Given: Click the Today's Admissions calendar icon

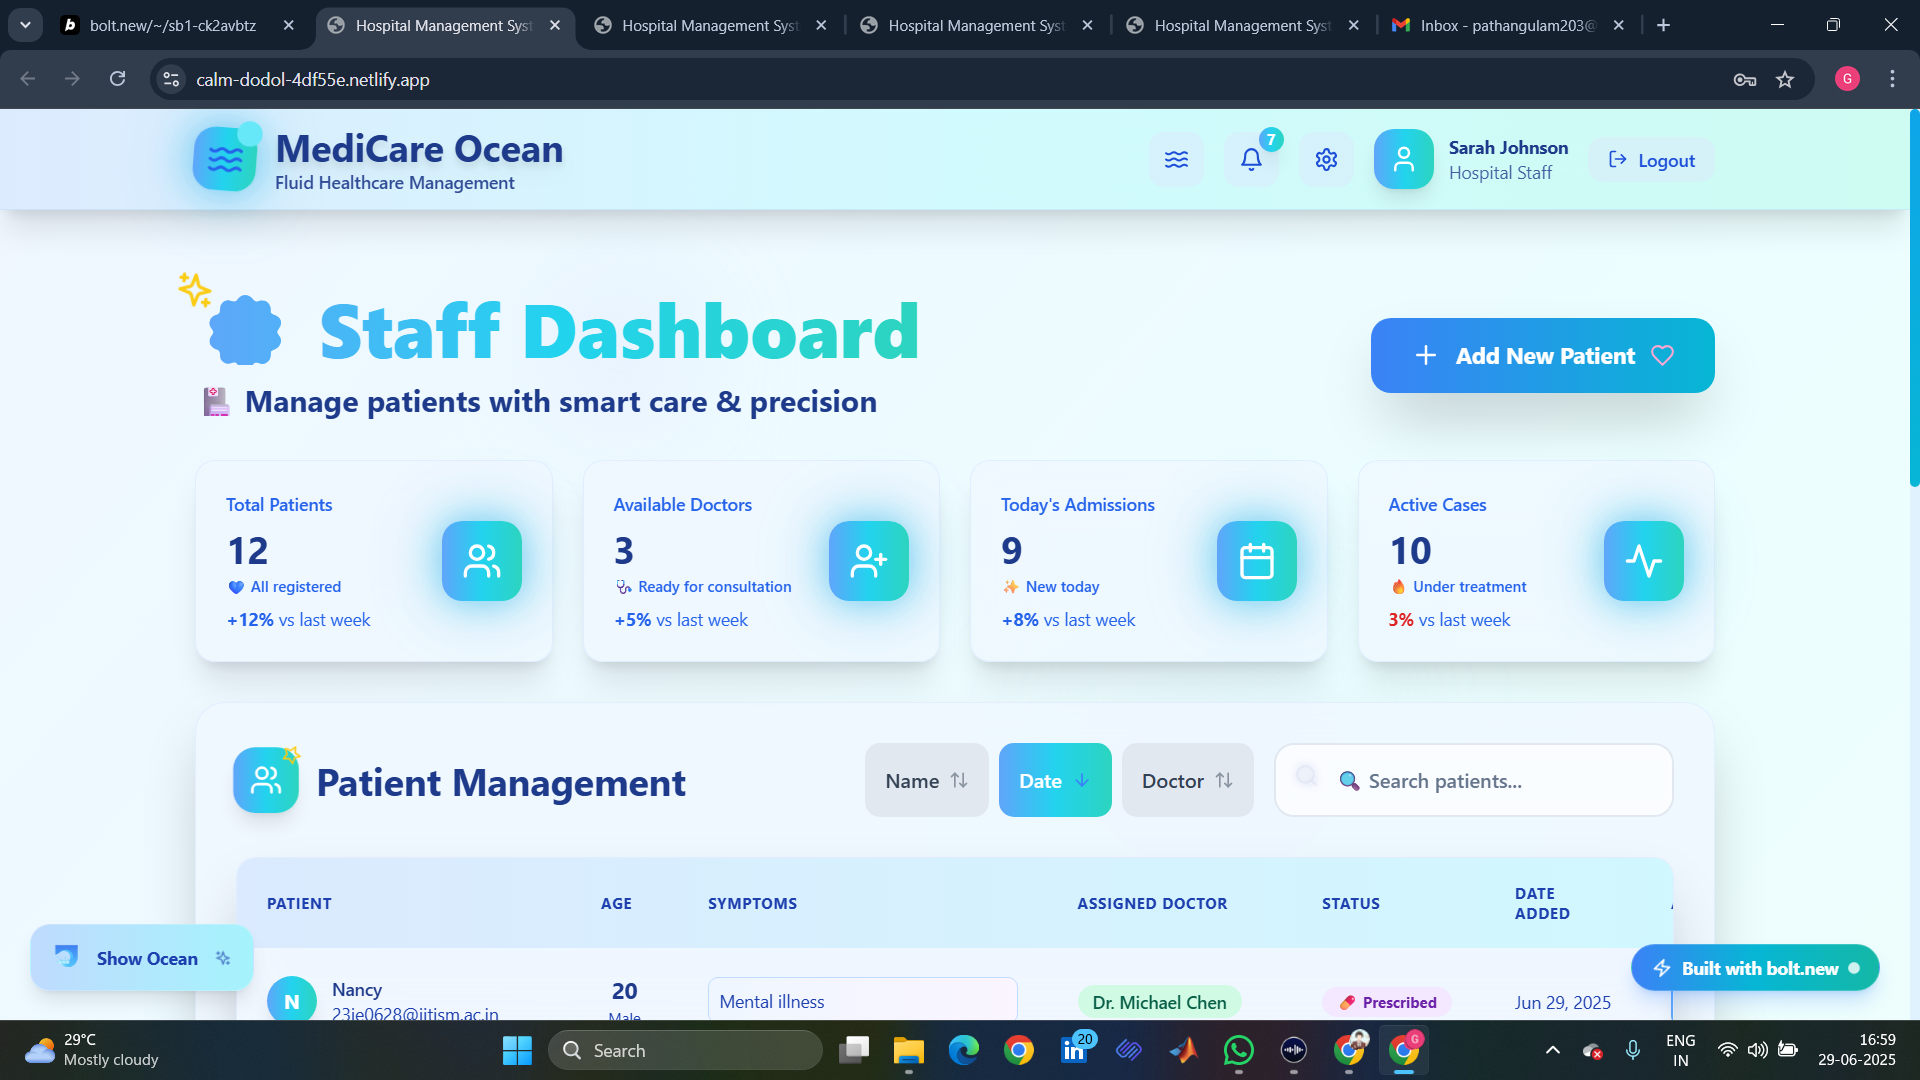Looking at the screenshot, I should click(x=1256, y=561).
